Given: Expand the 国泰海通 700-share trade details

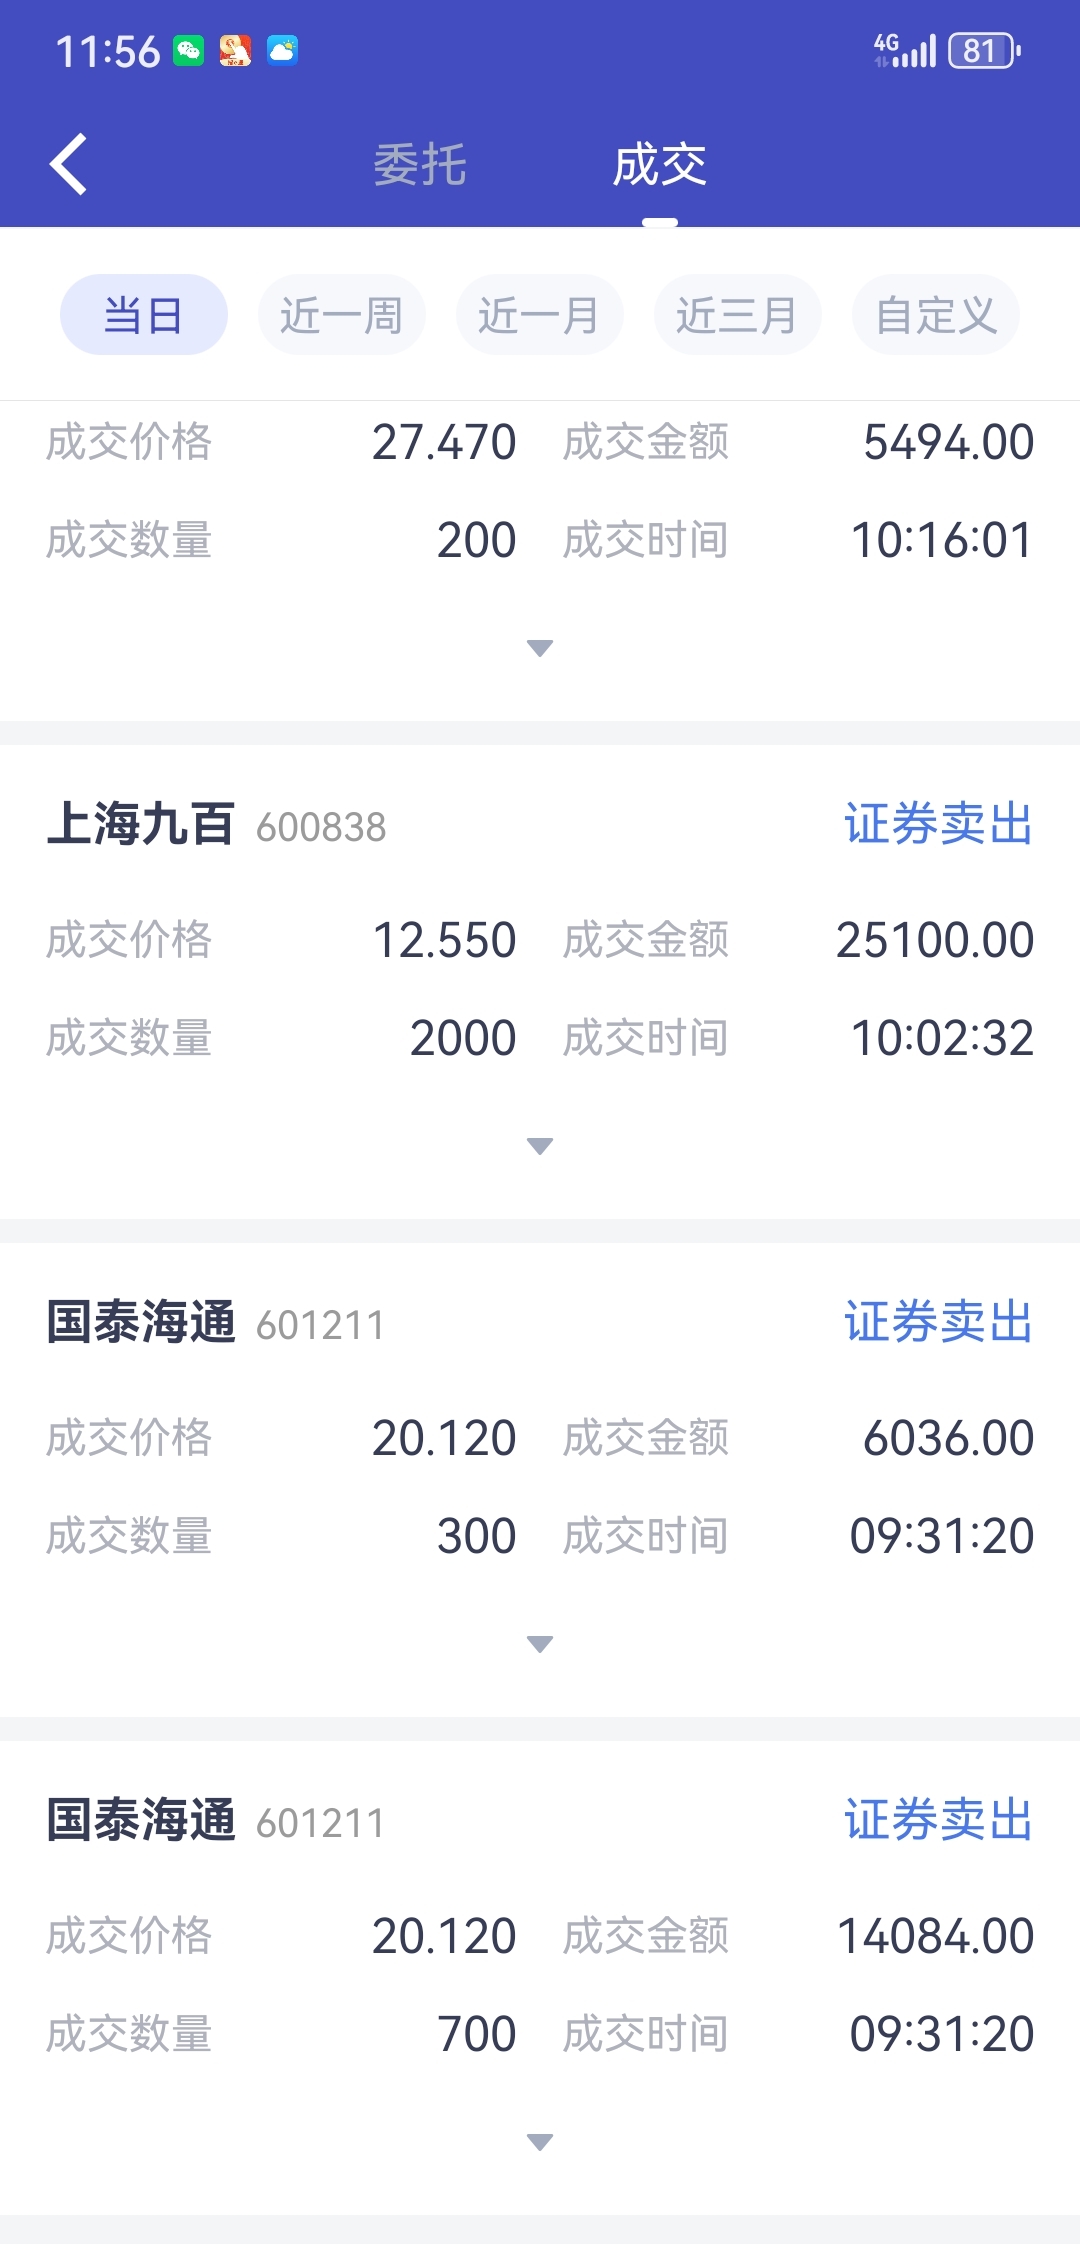Looking at the screenshot, I should coord(540,2142).
